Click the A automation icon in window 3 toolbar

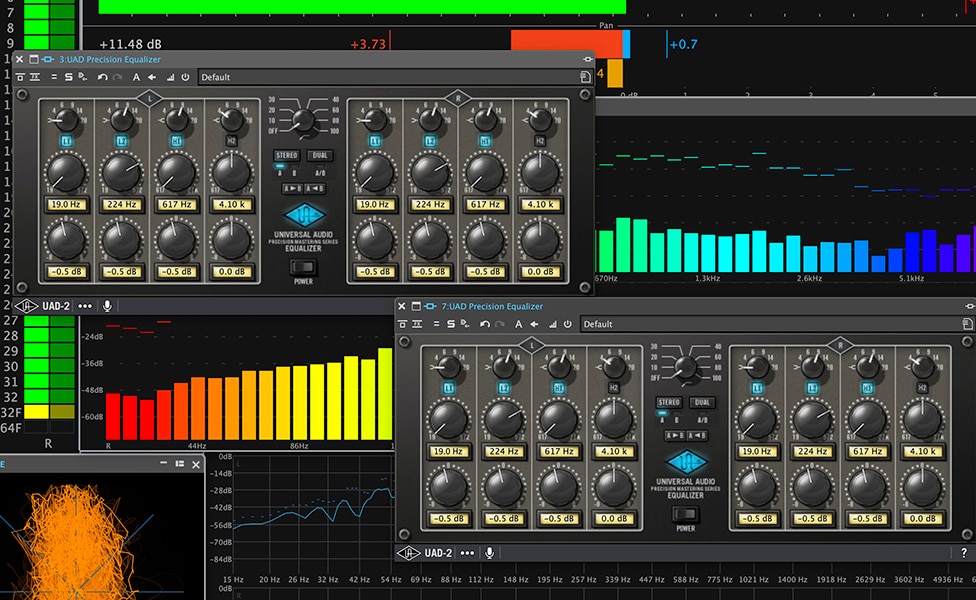point(136,77)
